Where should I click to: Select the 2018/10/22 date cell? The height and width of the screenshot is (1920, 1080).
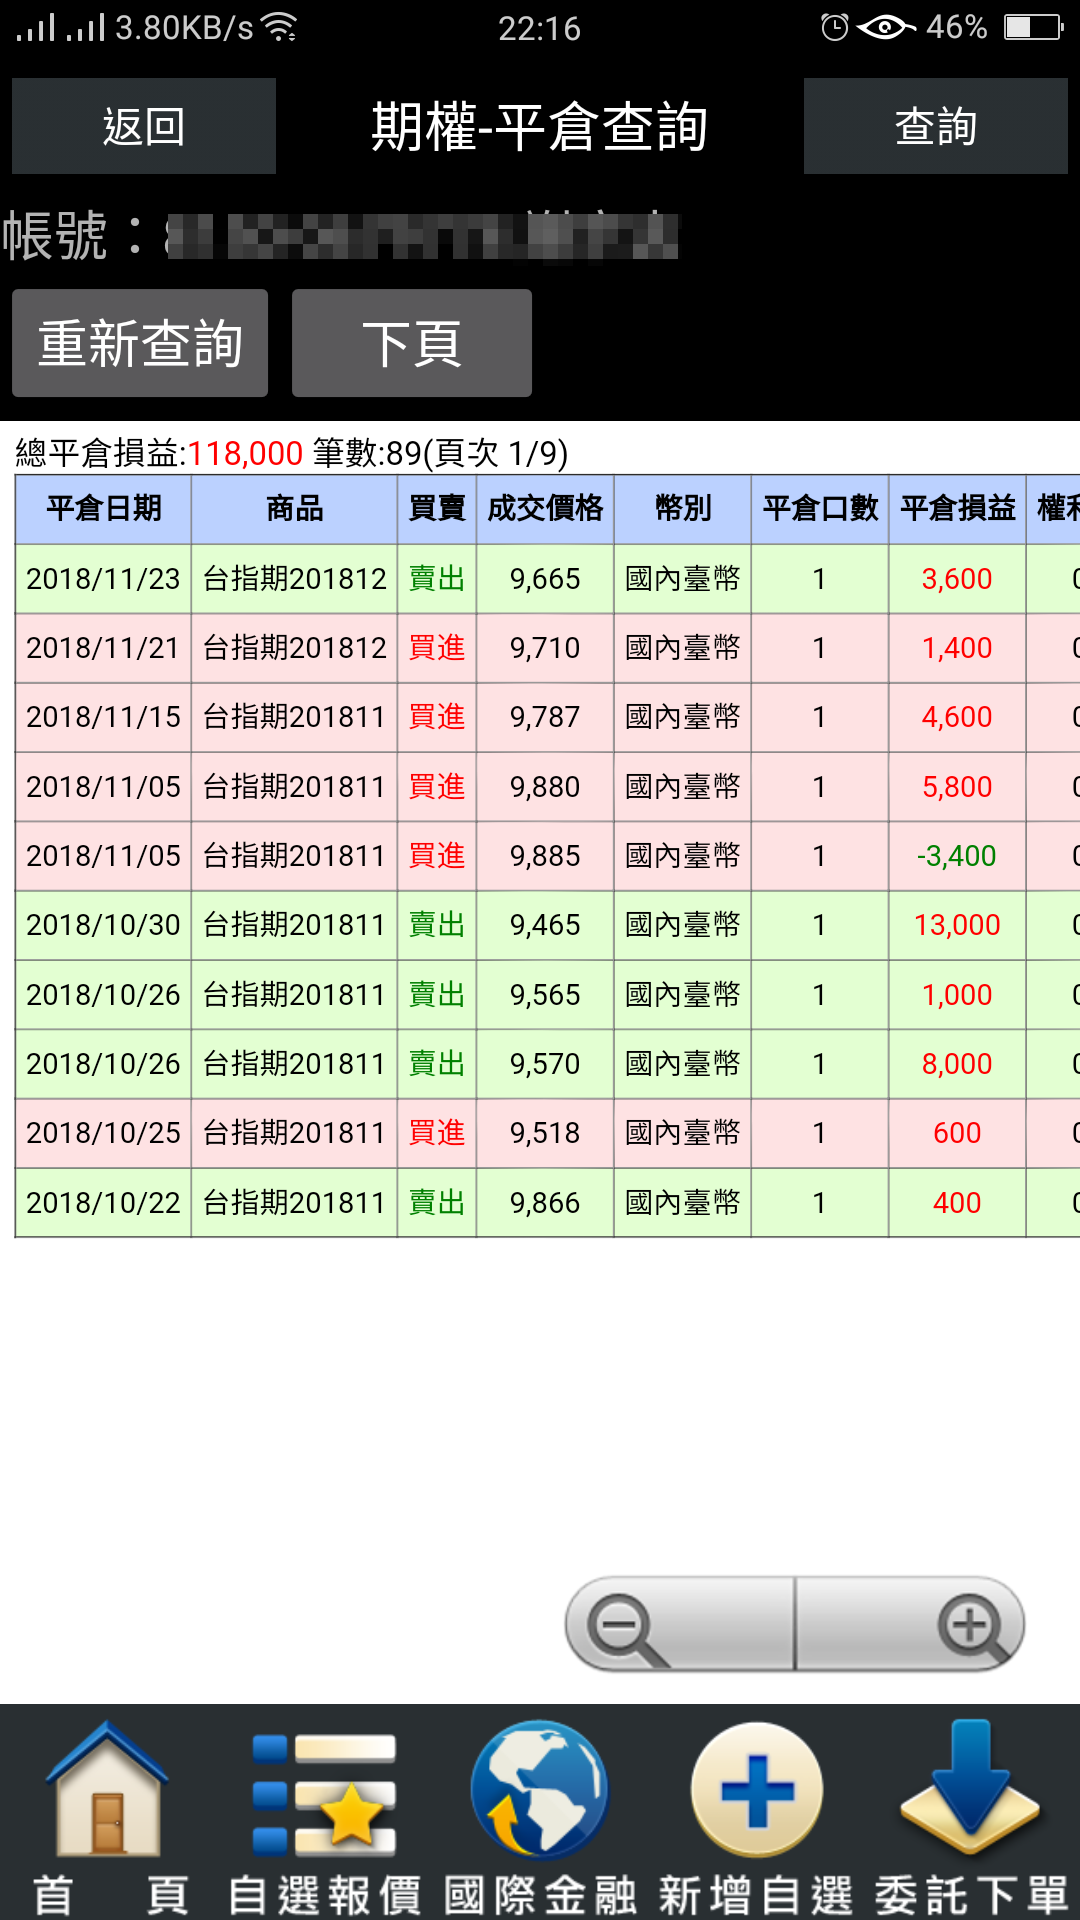pyautogui.click(x=103, y=1203)
